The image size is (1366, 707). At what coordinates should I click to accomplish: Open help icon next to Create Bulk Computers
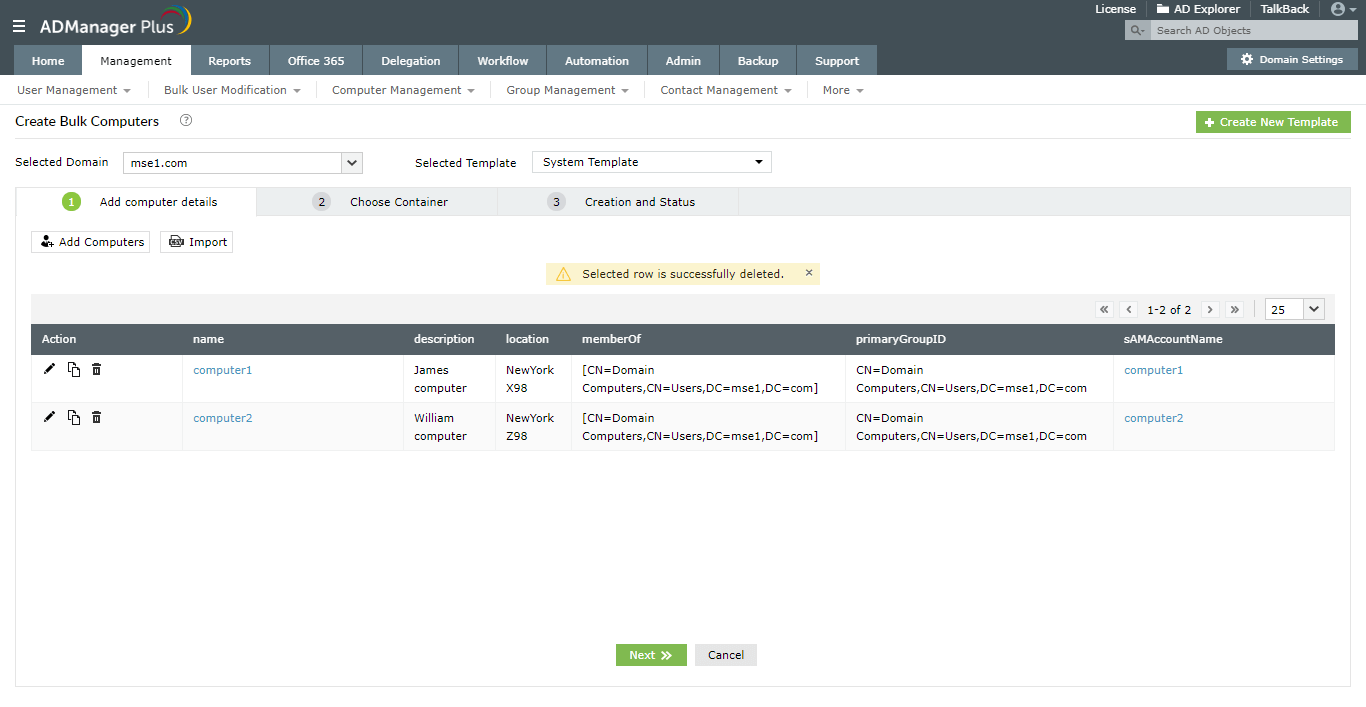pyautogui.click(x=185, y=121)
